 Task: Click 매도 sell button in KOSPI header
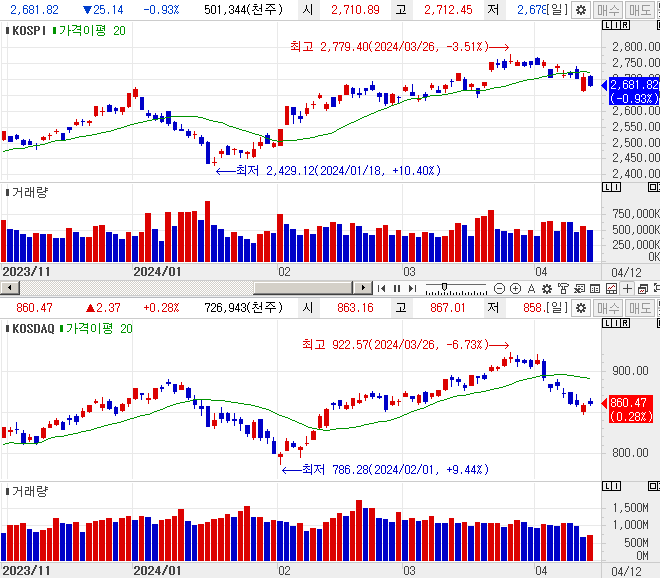pos(639,10)
